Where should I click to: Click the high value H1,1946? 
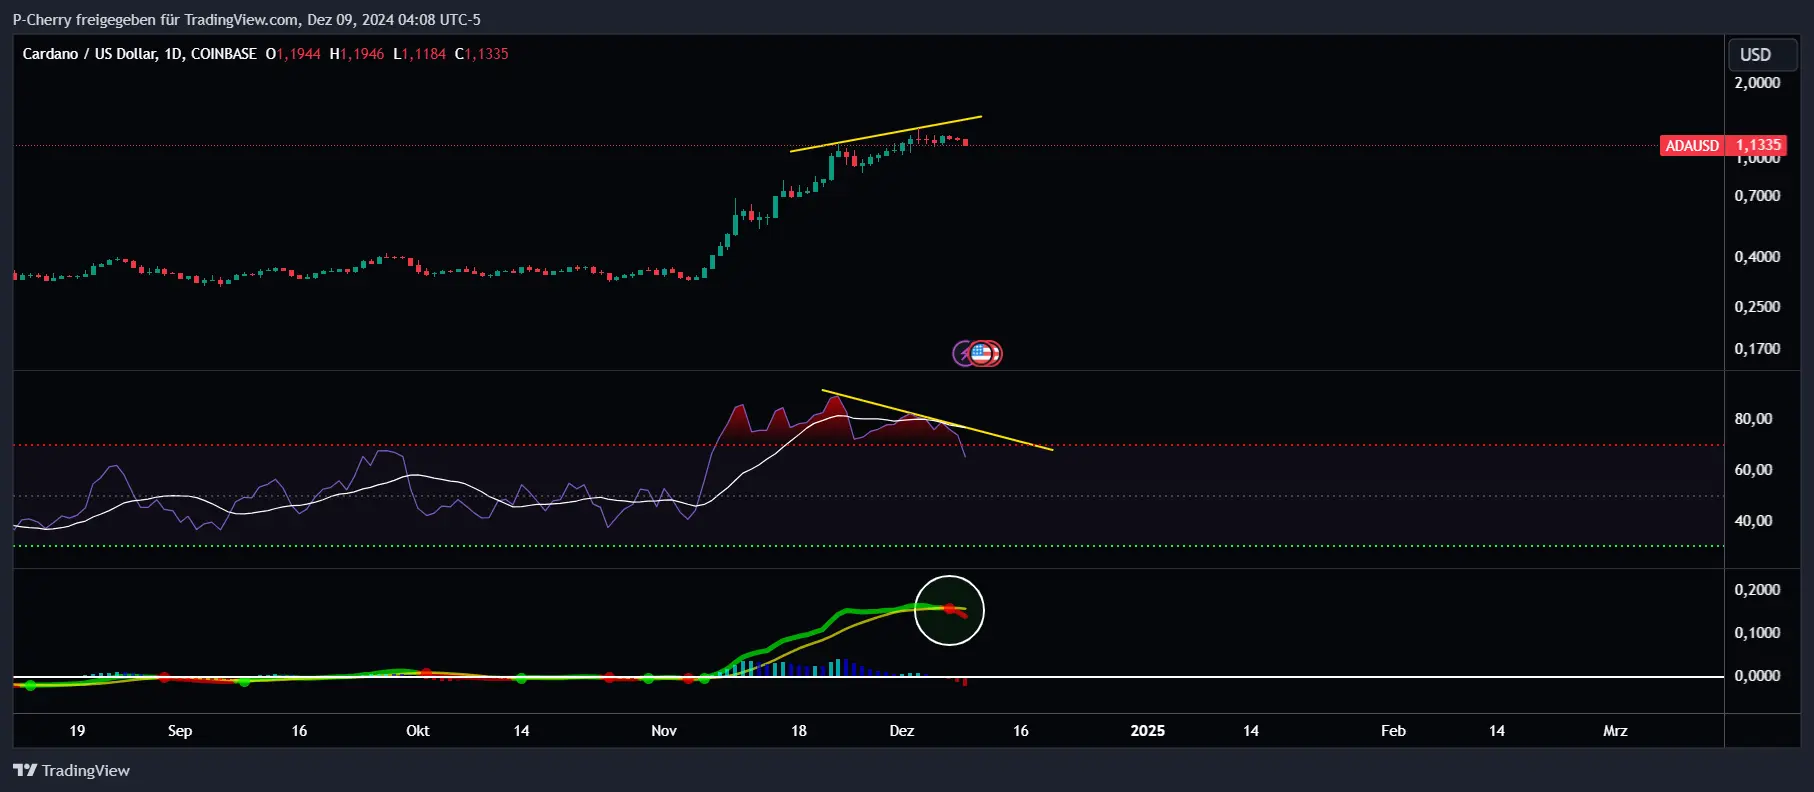[357, 54]
